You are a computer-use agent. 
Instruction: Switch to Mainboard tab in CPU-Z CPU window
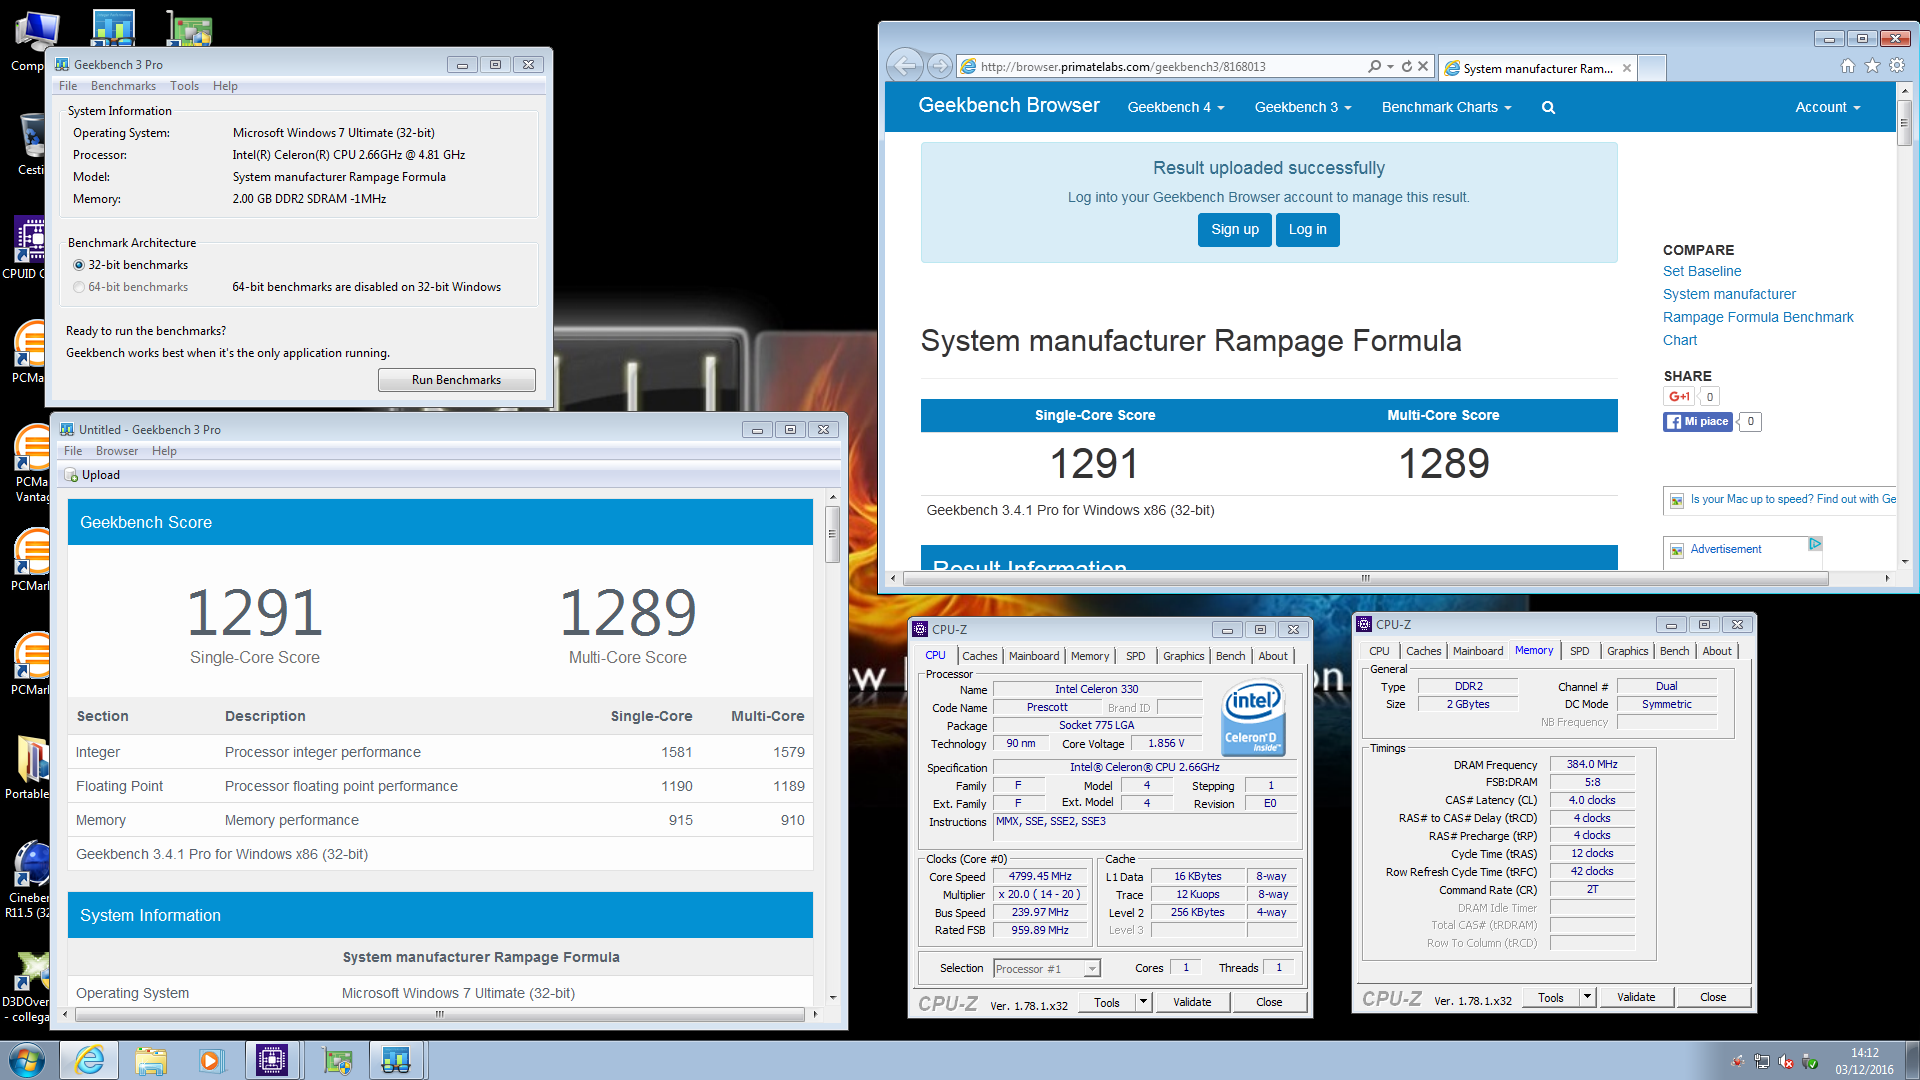click(x=1034, y=656)
